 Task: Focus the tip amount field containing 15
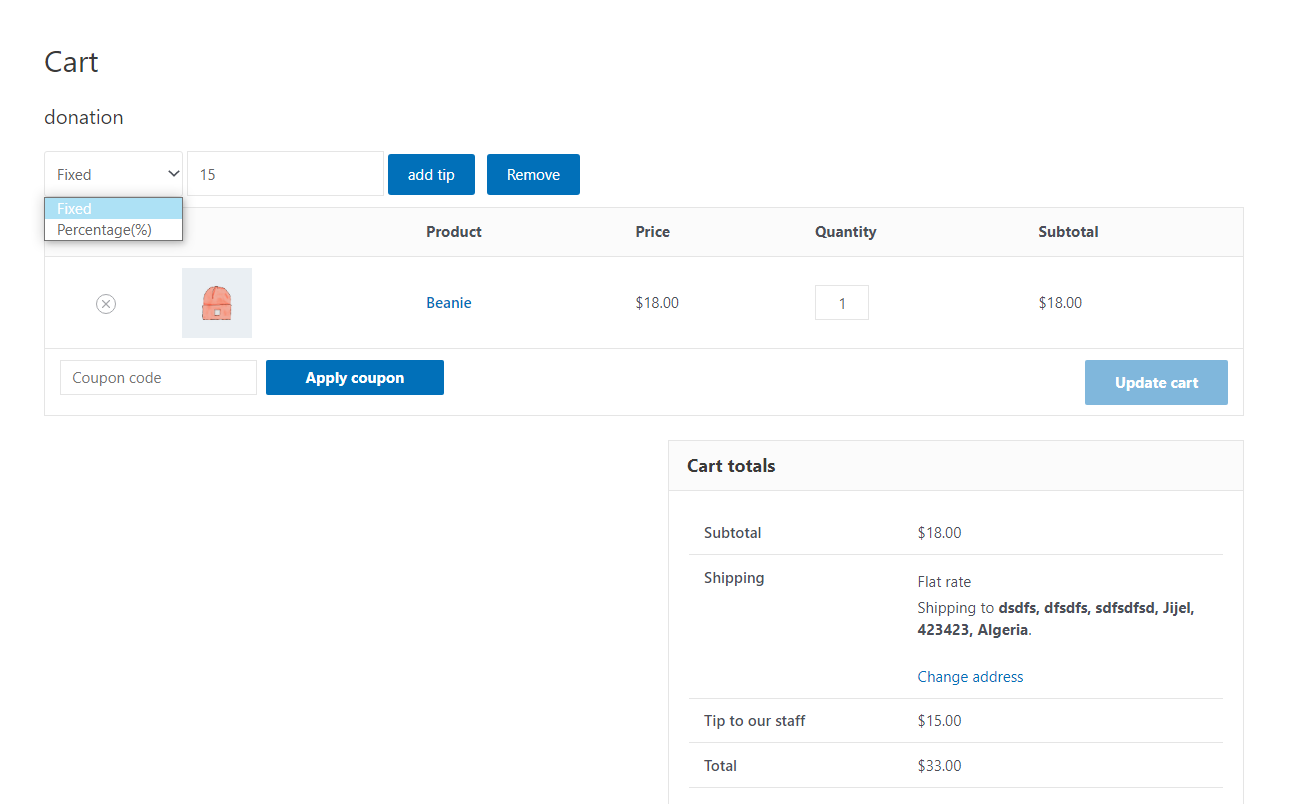285,174
